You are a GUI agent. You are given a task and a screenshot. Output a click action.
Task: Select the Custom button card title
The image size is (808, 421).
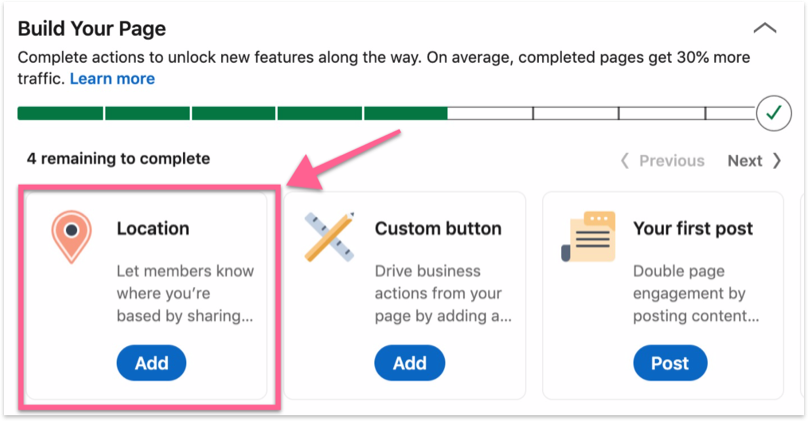point(438,229)
